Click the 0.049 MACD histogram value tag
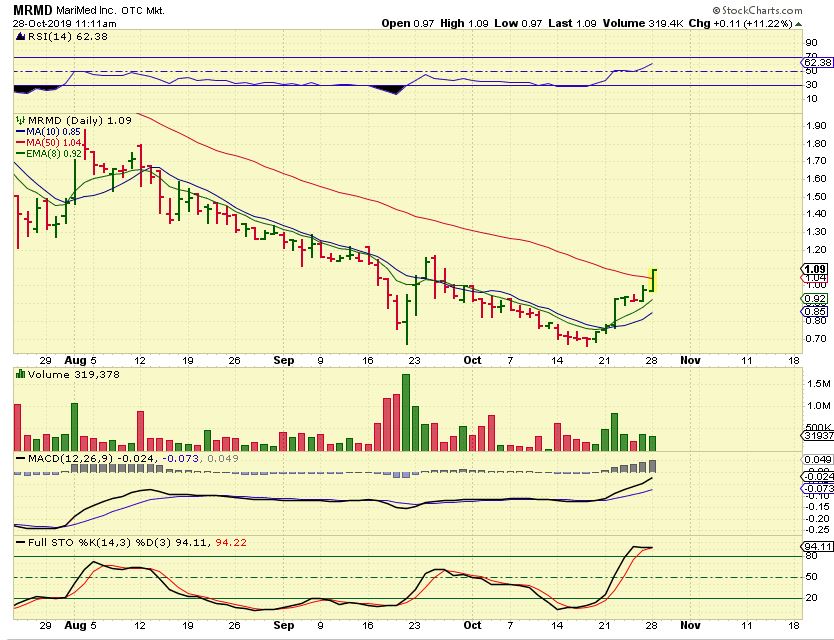The image size is (834, 640). click(x=818, y=460)
